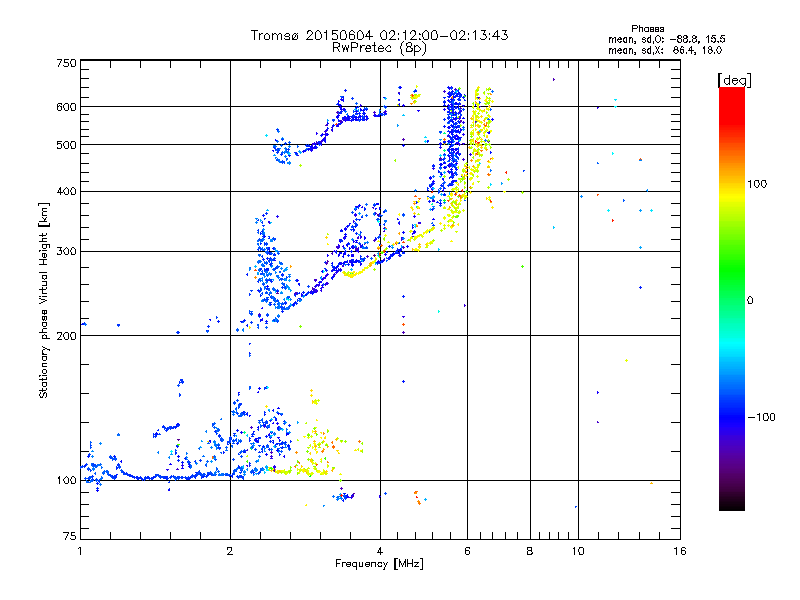This screenshot has height=600, width=800.
Task: Click the y-axis tick label '75'
Action: [70, 536]
